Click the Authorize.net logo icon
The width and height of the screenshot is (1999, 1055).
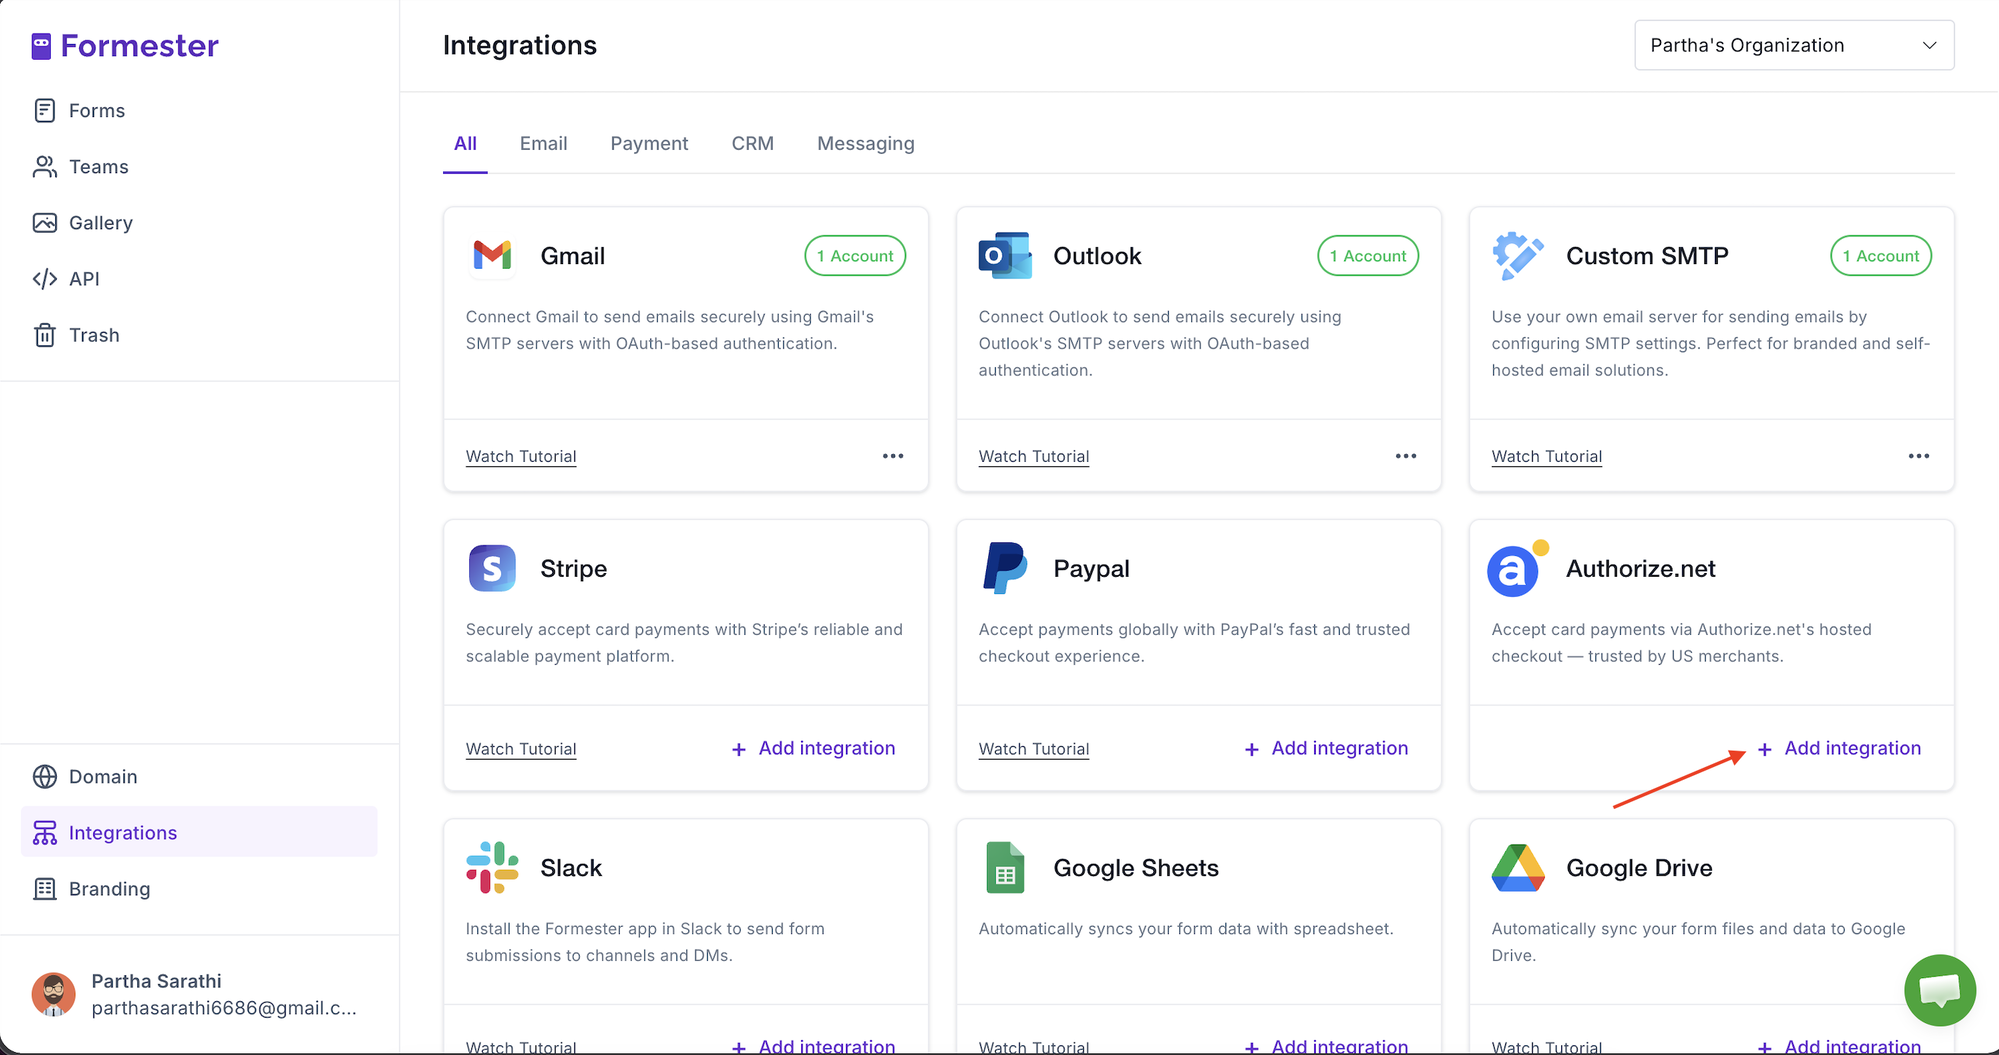click(x=1517, y=569)
